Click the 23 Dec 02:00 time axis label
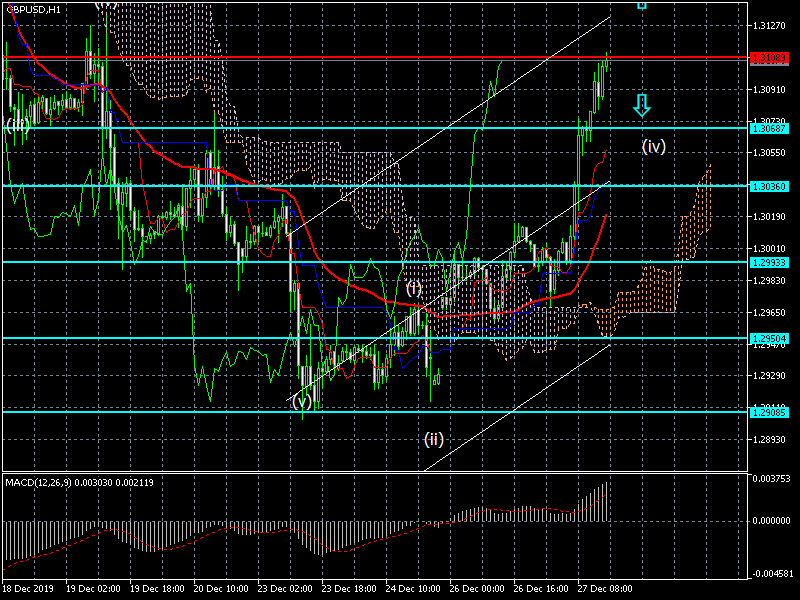800x600 pixels. [x=287, y=588]
